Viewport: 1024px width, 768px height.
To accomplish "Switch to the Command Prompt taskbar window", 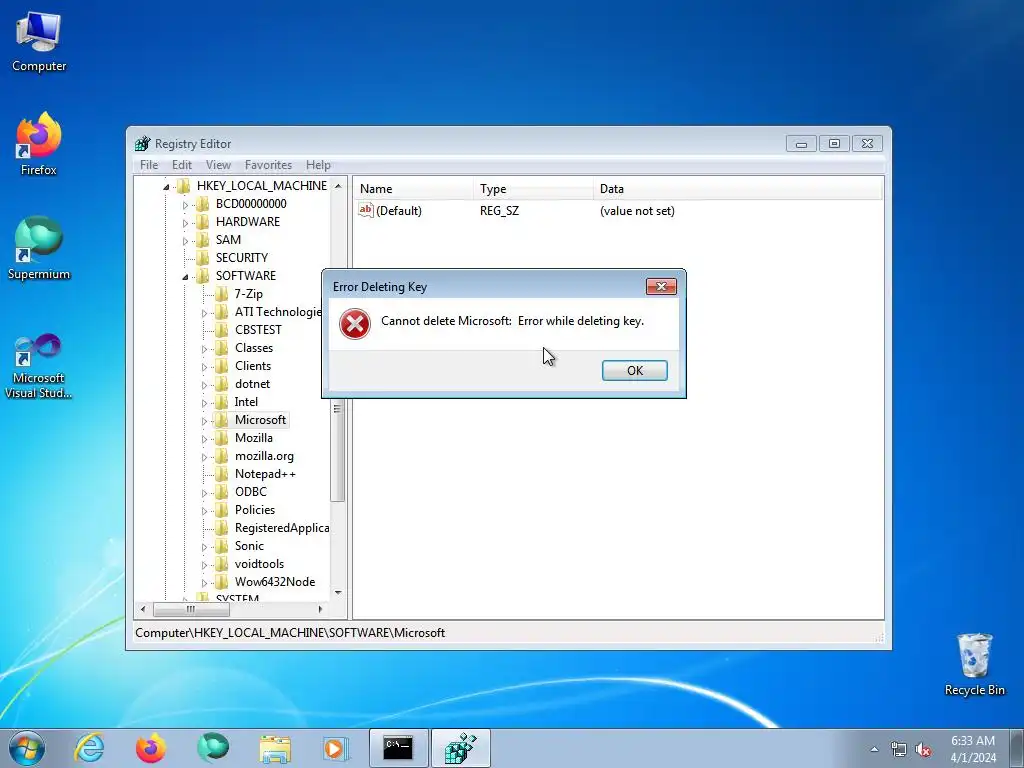I will [398, 748].
